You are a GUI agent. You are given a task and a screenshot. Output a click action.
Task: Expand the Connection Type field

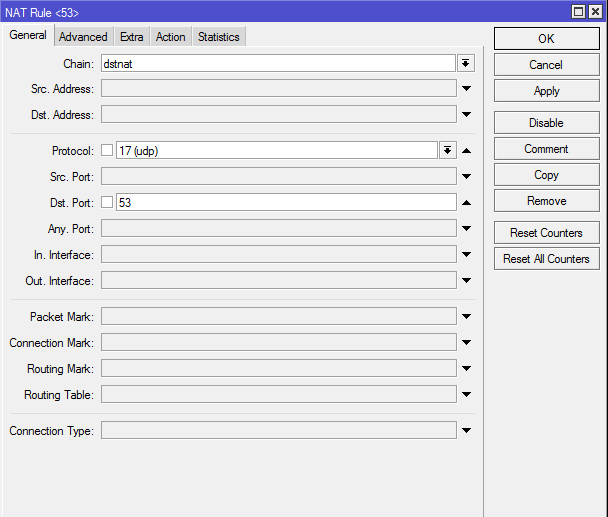pos(466,431)
